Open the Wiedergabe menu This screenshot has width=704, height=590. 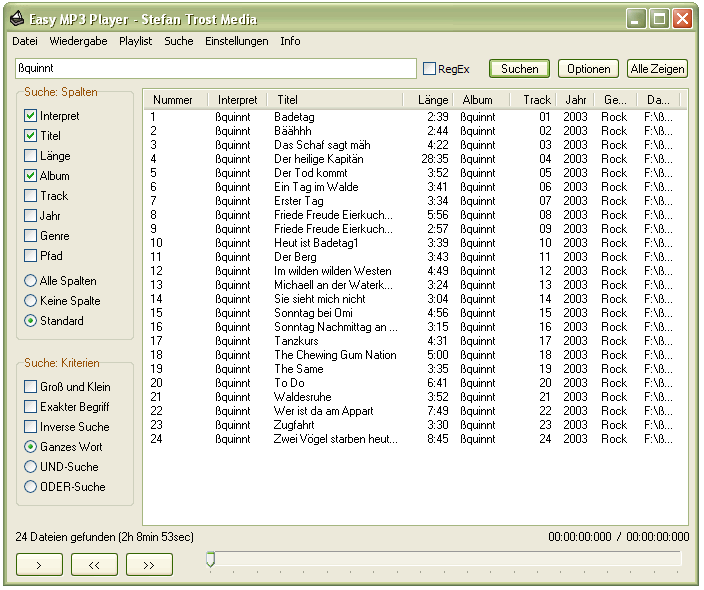(78, 41)
